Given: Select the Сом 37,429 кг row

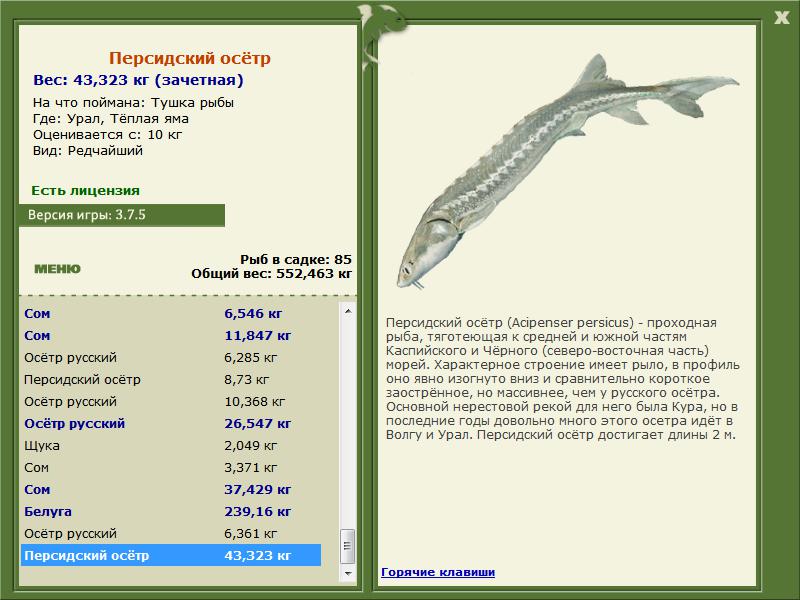Looking at the screenshot, I should click(x=171, y=489).
